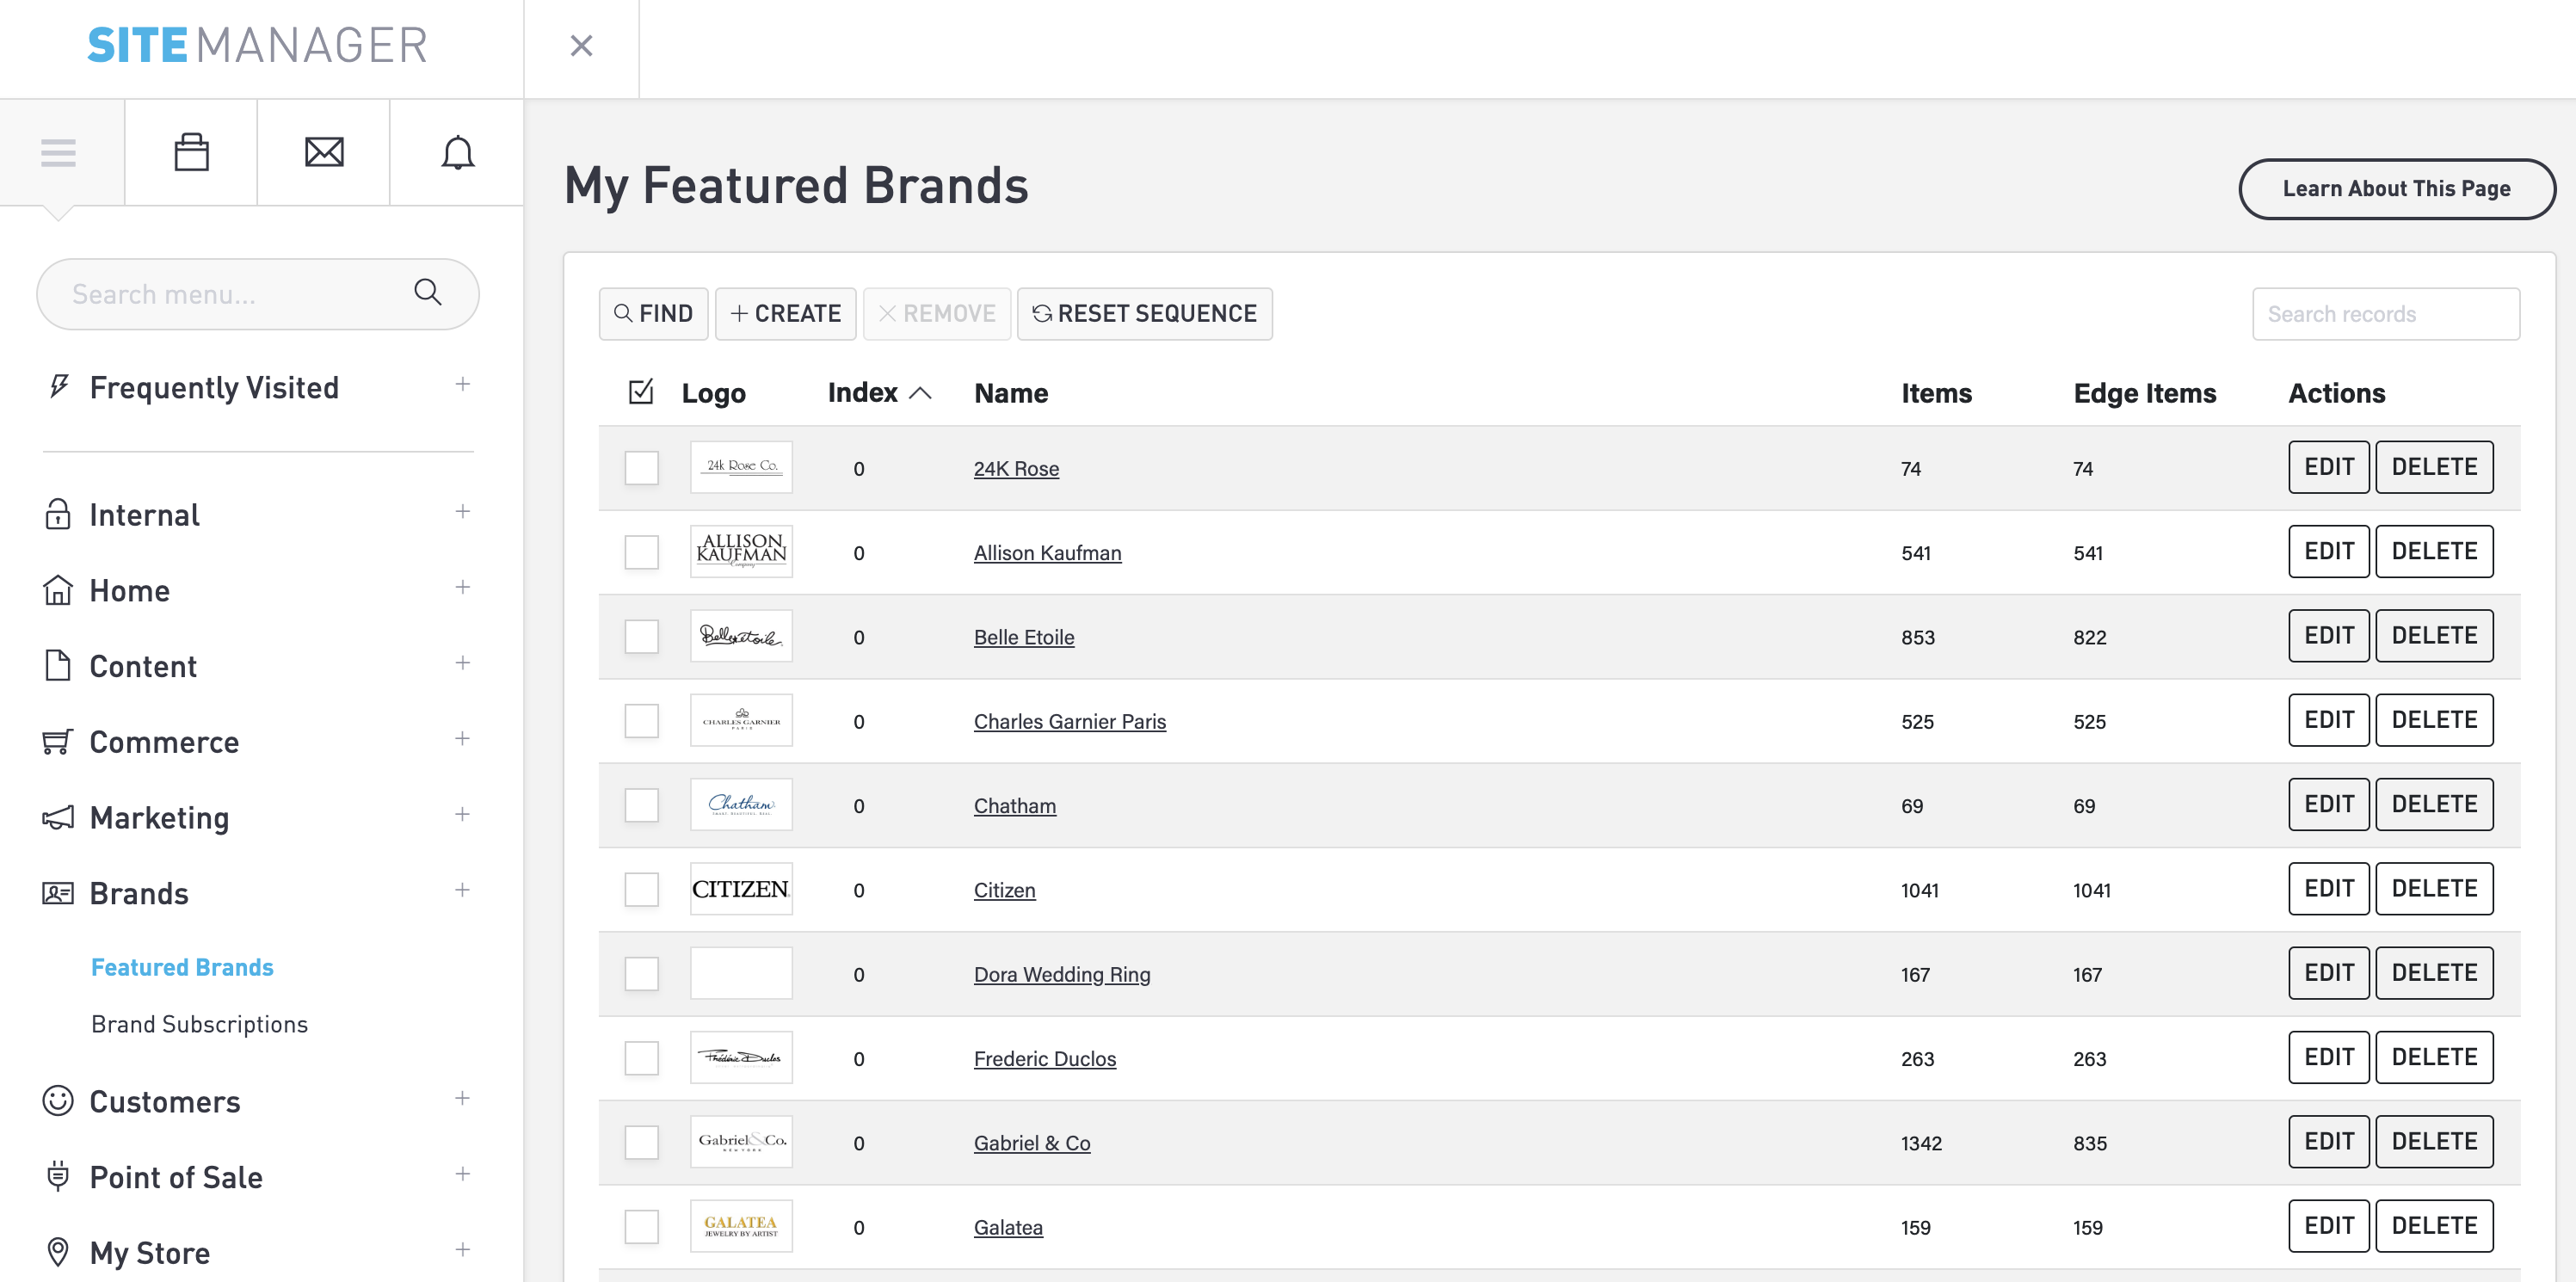Screen dimensions: 2576x1282
Task: Open the notifications bell icon
Action: (x=456, y=152)
